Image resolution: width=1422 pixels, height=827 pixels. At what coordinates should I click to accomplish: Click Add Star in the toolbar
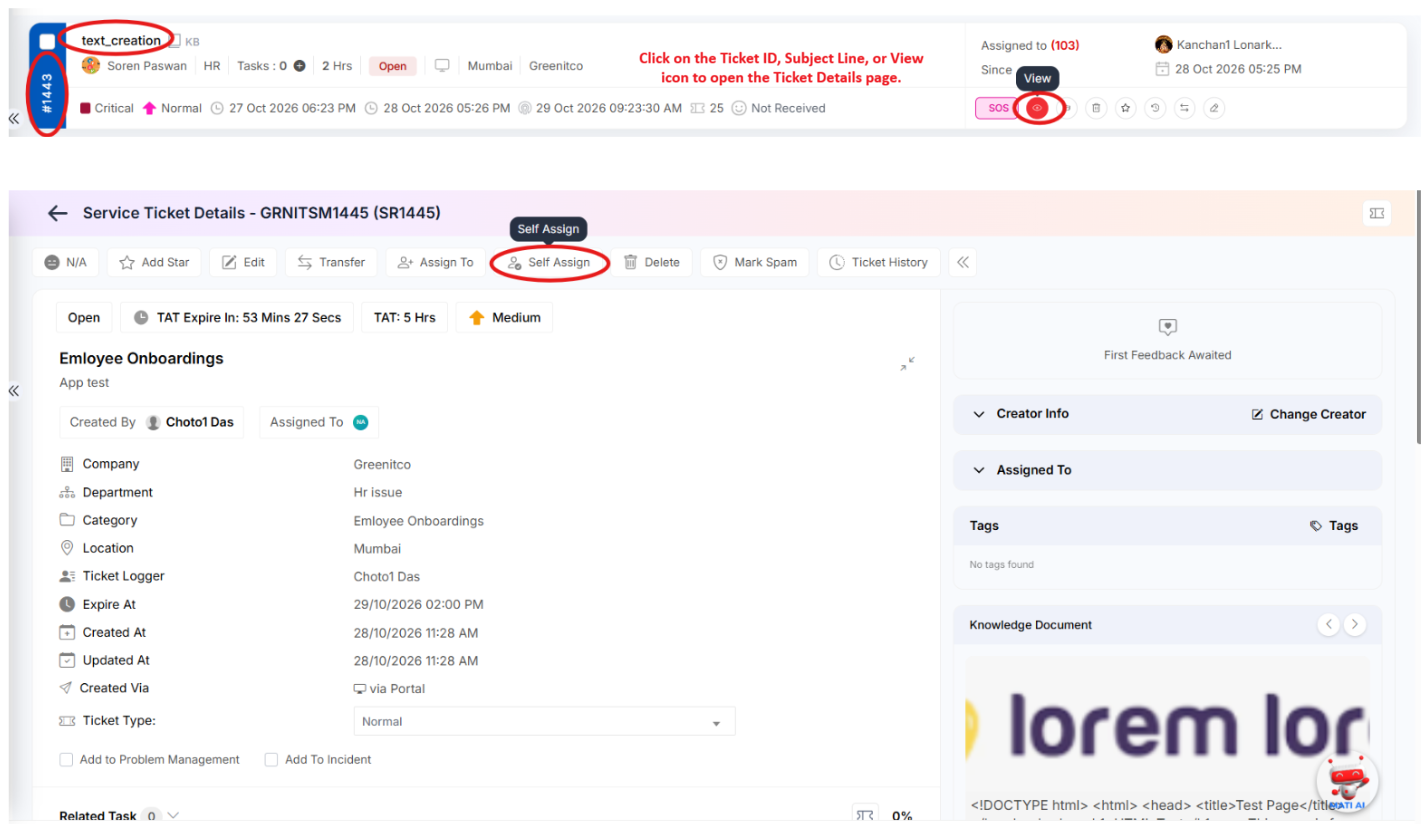(x=154, y=262)
